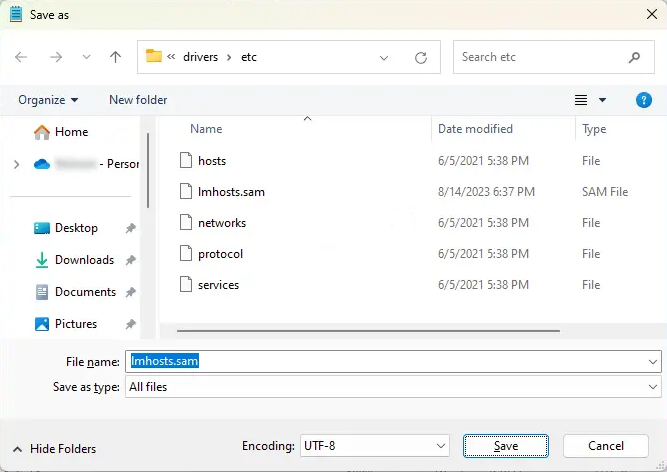The image size is (667, 472).
Task: Click the protocol file icon
Action: pyautogui.click(x=186, y=254)
